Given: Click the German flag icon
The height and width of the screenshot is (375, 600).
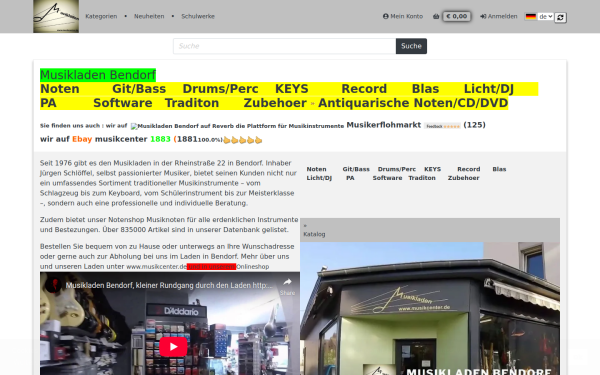Looking at the screenshot, I should [x=530, y=16].
